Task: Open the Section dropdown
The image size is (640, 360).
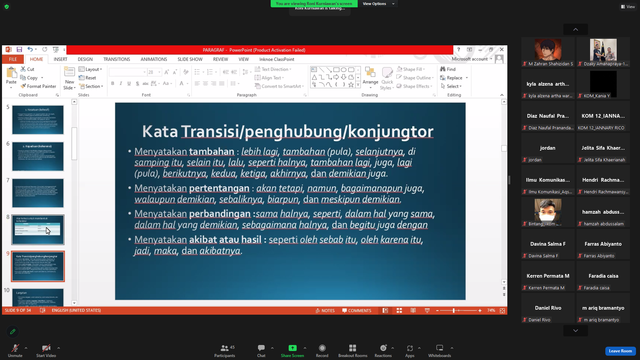Action: point(91,86)
